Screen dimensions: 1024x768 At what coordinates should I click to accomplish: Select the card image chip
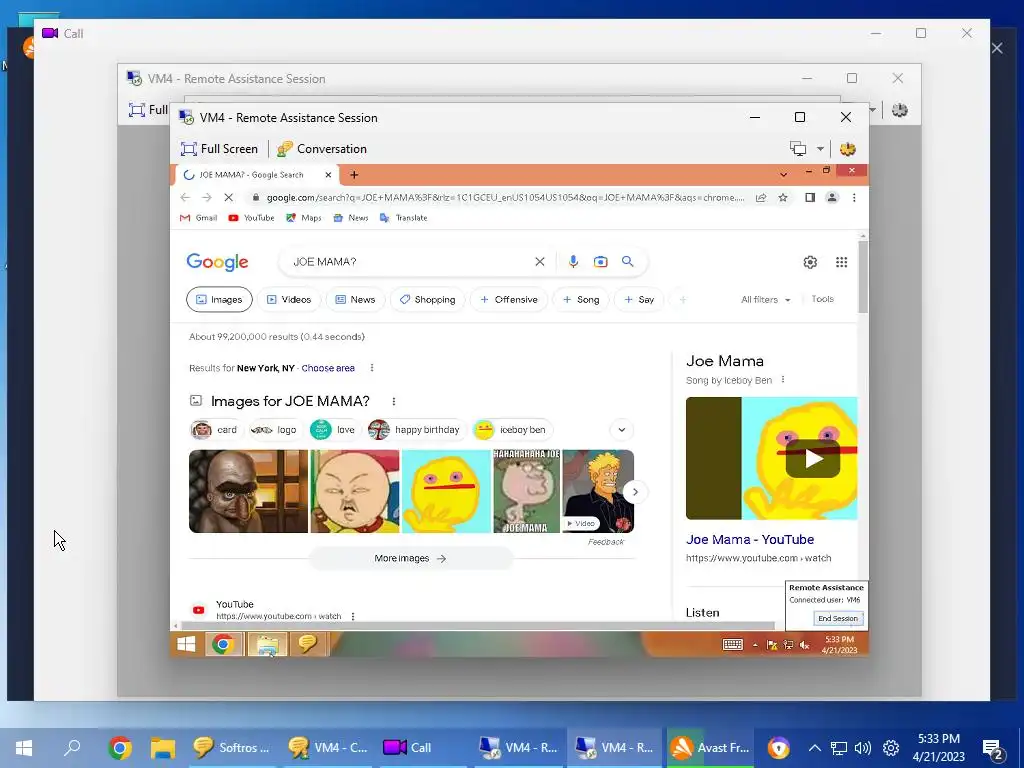[x=215, y=430]
